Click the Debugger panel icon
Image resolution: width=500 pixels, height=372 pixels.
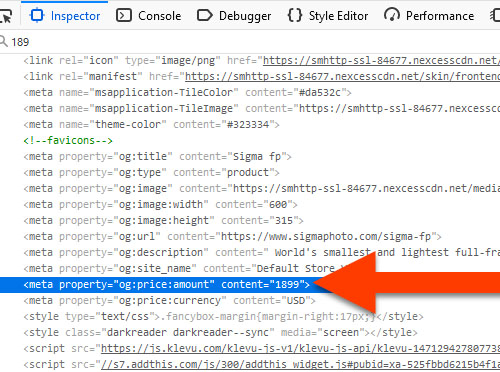click(x=204, y=16)
